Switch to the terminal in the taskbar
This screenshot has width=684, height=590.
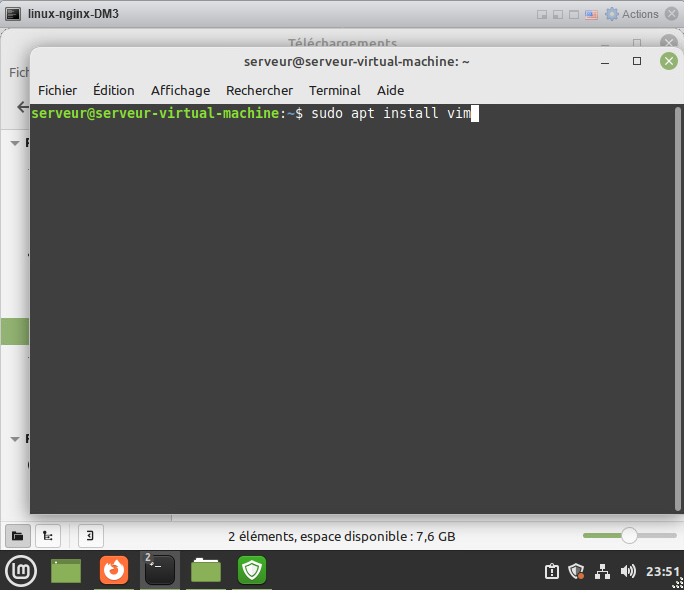tap(159, 570)
